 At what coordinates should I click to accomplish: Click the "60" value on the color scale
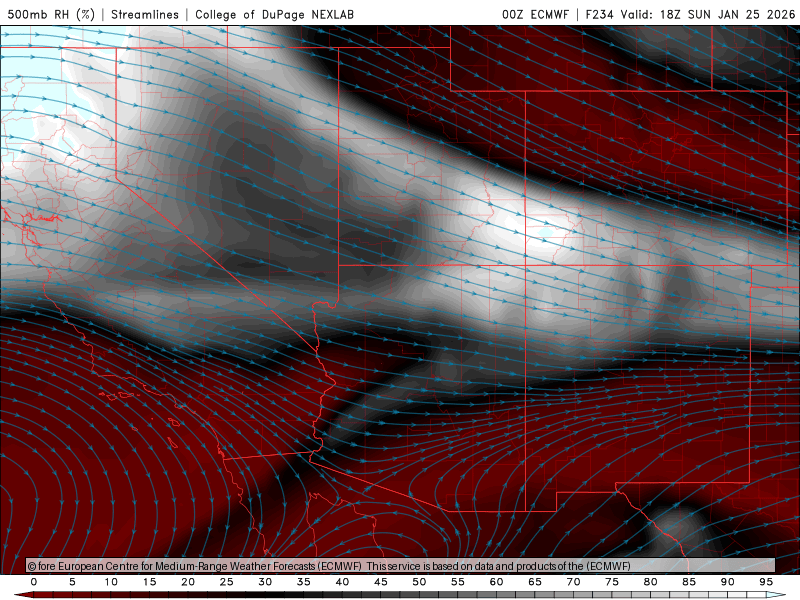tap(496, 582)
